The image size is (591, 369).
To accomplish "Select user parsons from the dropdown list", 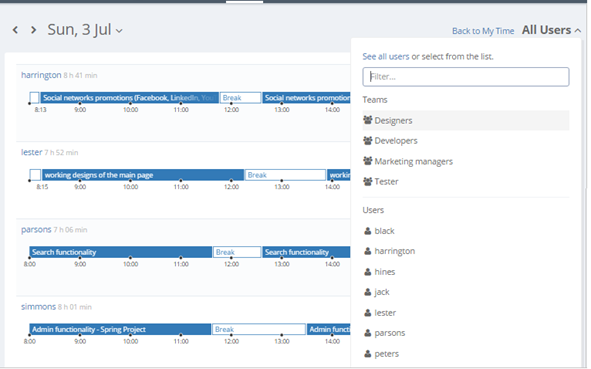I will pyautogui.click(x=465, y=333).
